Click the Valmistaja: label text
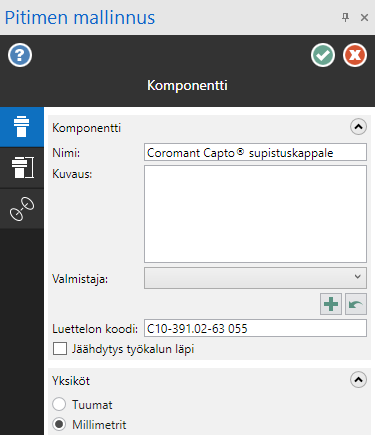Image resolution: width=375 pixels, height=435 pixels. 80,279
